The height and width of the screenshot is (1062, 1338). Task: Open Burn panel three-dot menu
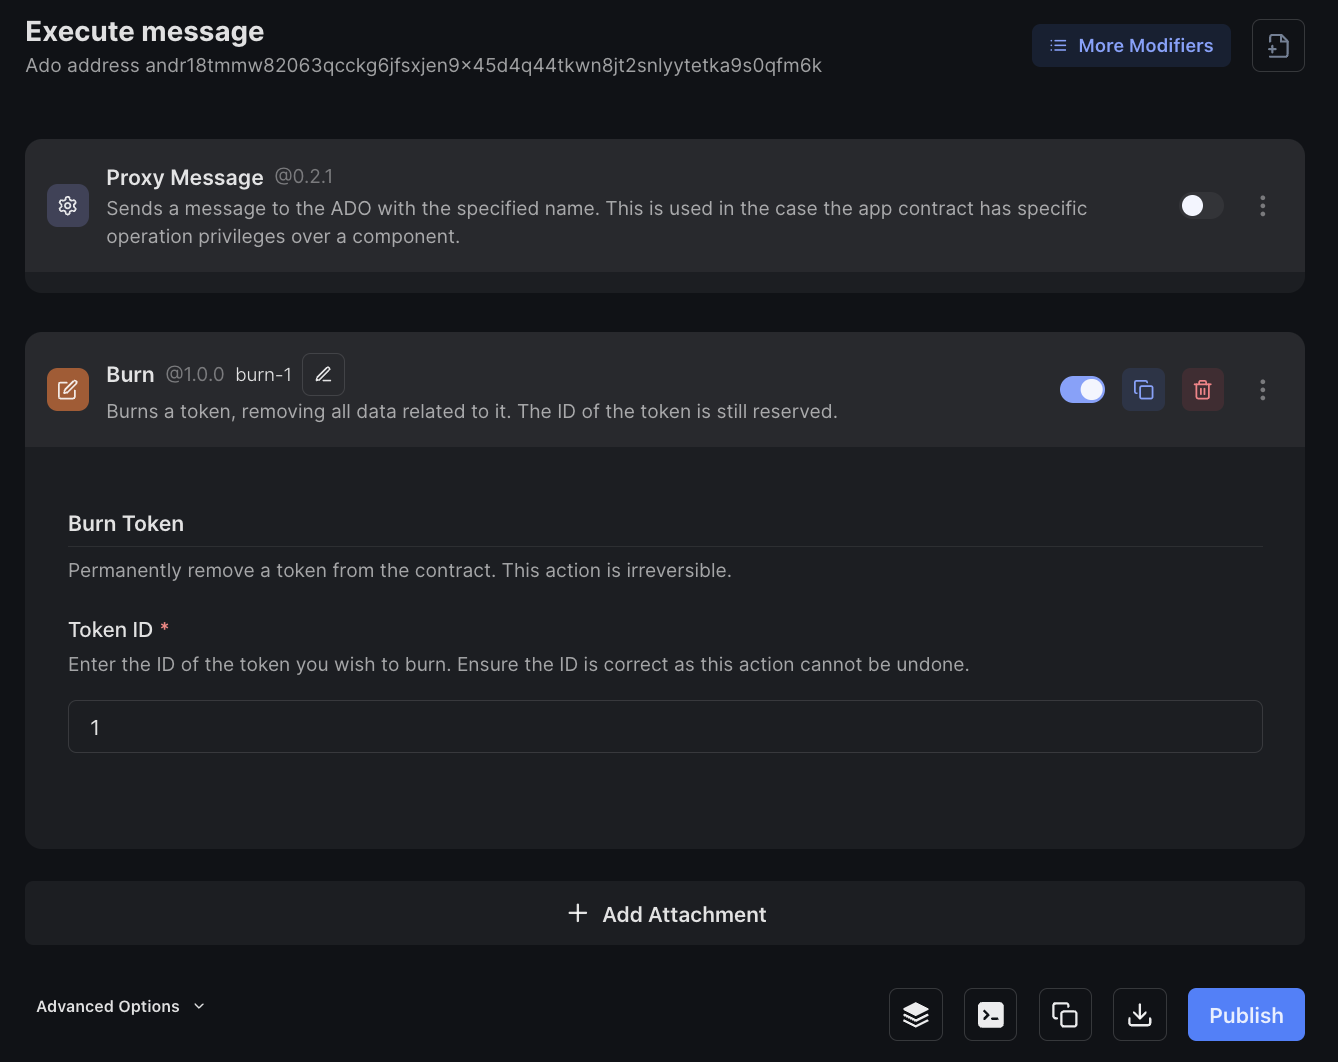click(x=1262, y=390)
